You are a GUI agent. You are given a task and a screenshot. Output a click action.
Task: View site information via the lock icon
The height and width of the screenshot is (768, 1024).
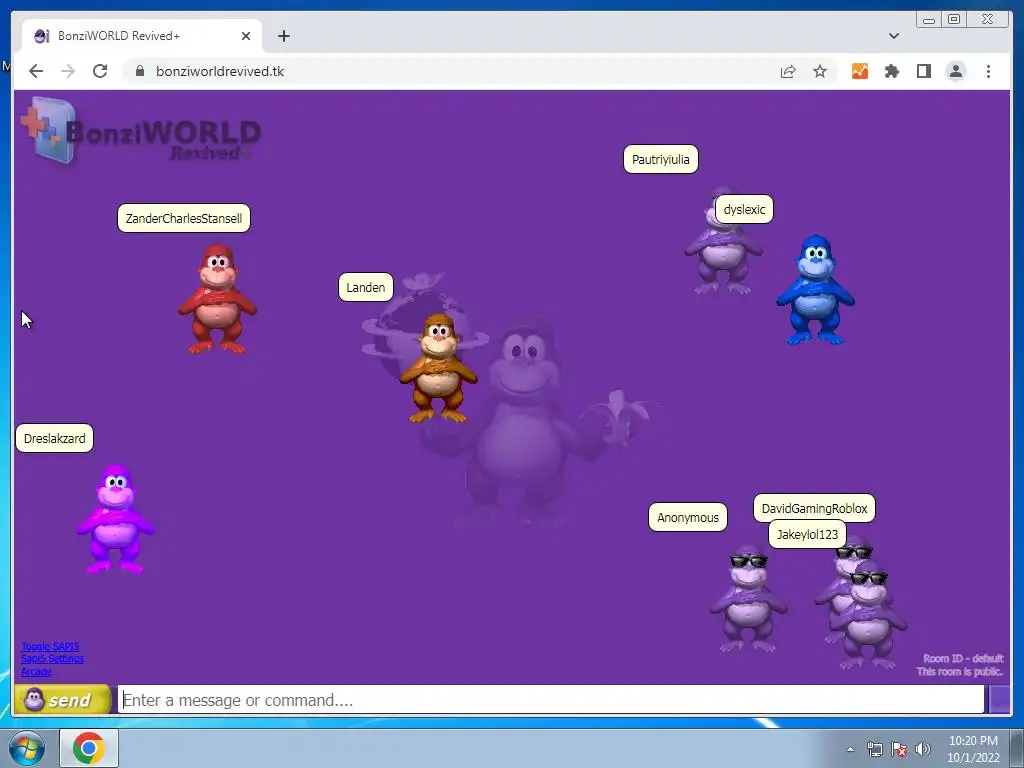(140, 71)
